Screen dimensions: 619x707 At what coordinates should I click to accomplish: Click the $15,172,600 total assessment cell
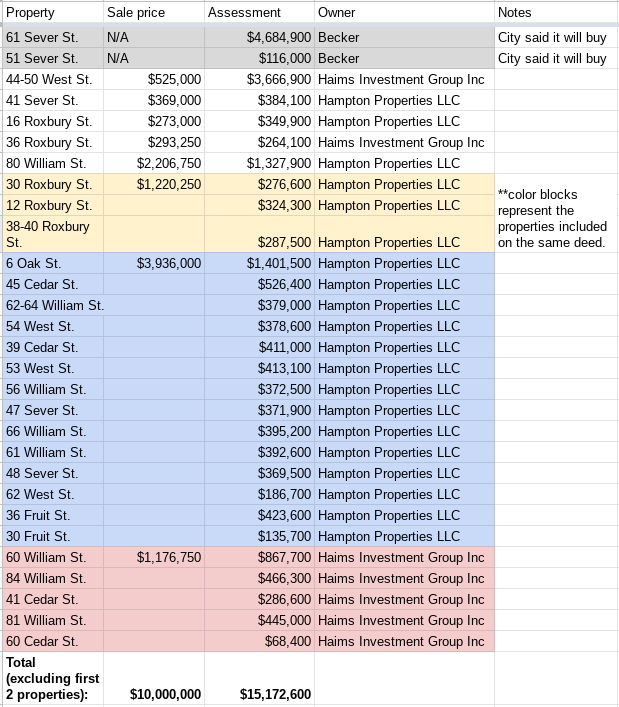pyautogui.click(x=276, y=694)
